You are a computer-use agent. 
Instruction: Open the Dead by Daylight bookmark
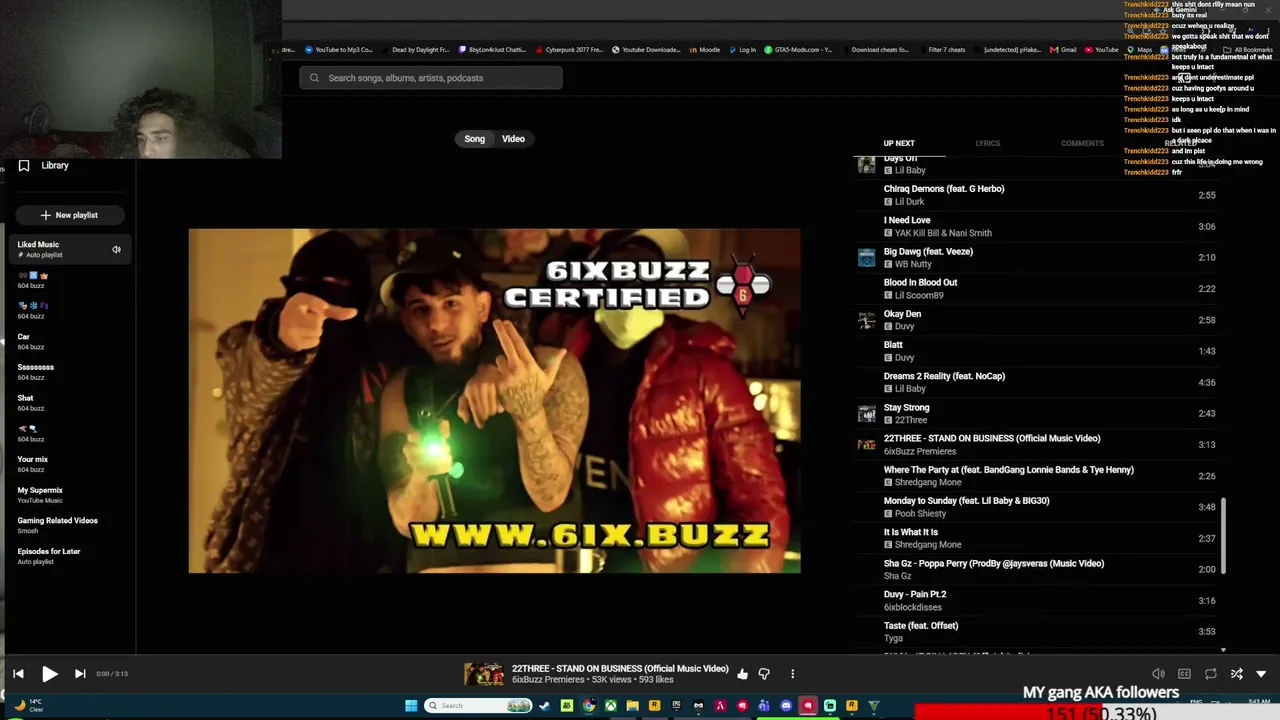415,50
